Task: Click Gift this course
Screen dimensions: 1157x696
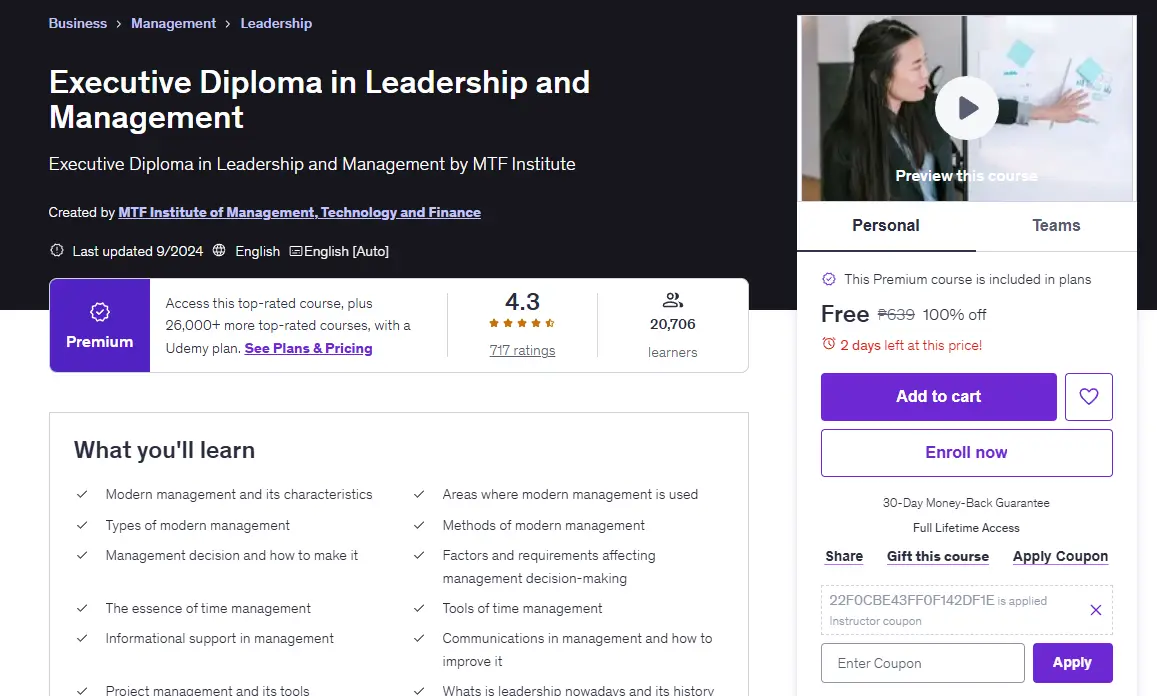Action: tap(938, 557)
